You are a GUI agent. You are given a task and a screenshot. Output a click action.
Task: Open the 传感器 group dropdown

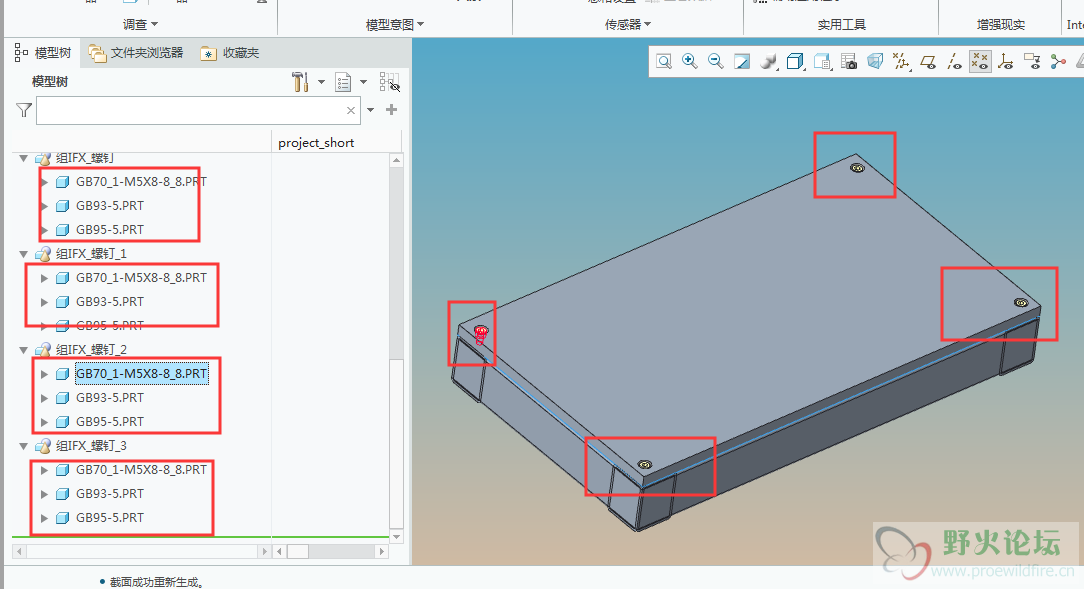tap(628, 25)
